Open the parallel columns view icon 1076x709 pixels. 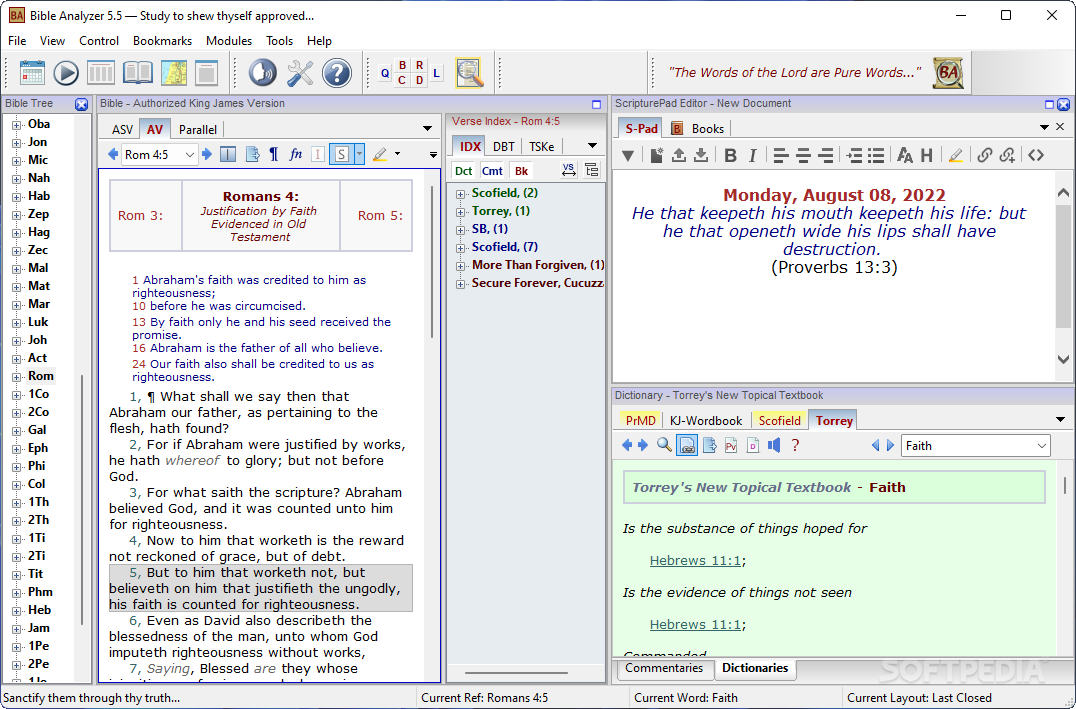(101, 73)
